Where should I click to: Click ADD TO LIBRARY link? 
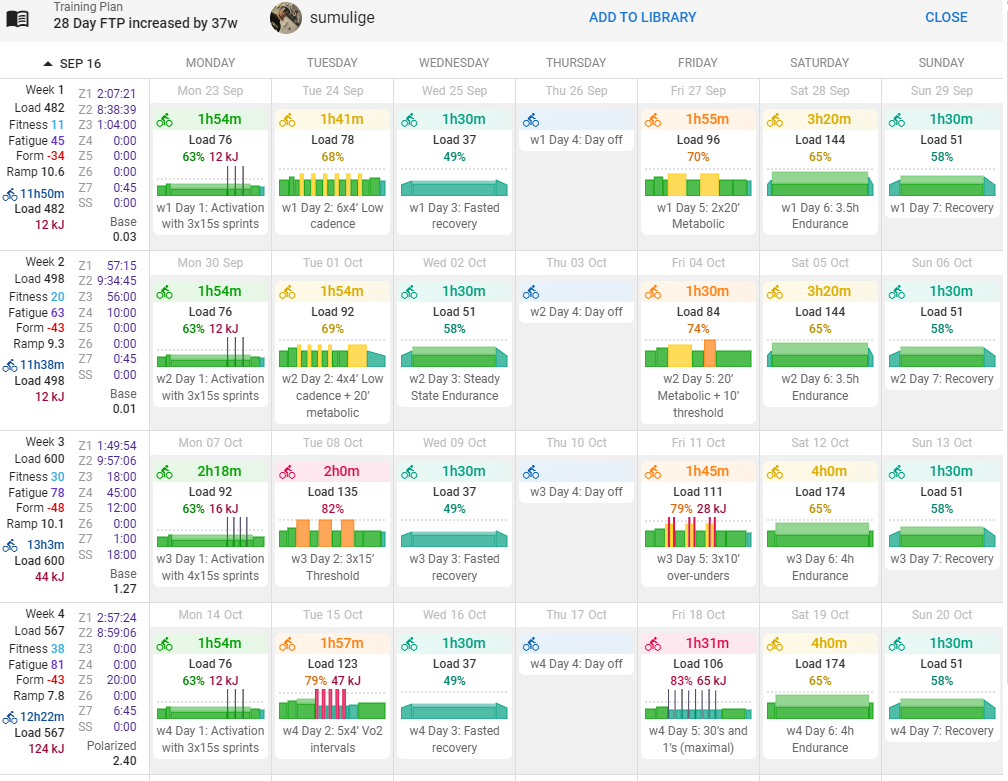[642, 17]
